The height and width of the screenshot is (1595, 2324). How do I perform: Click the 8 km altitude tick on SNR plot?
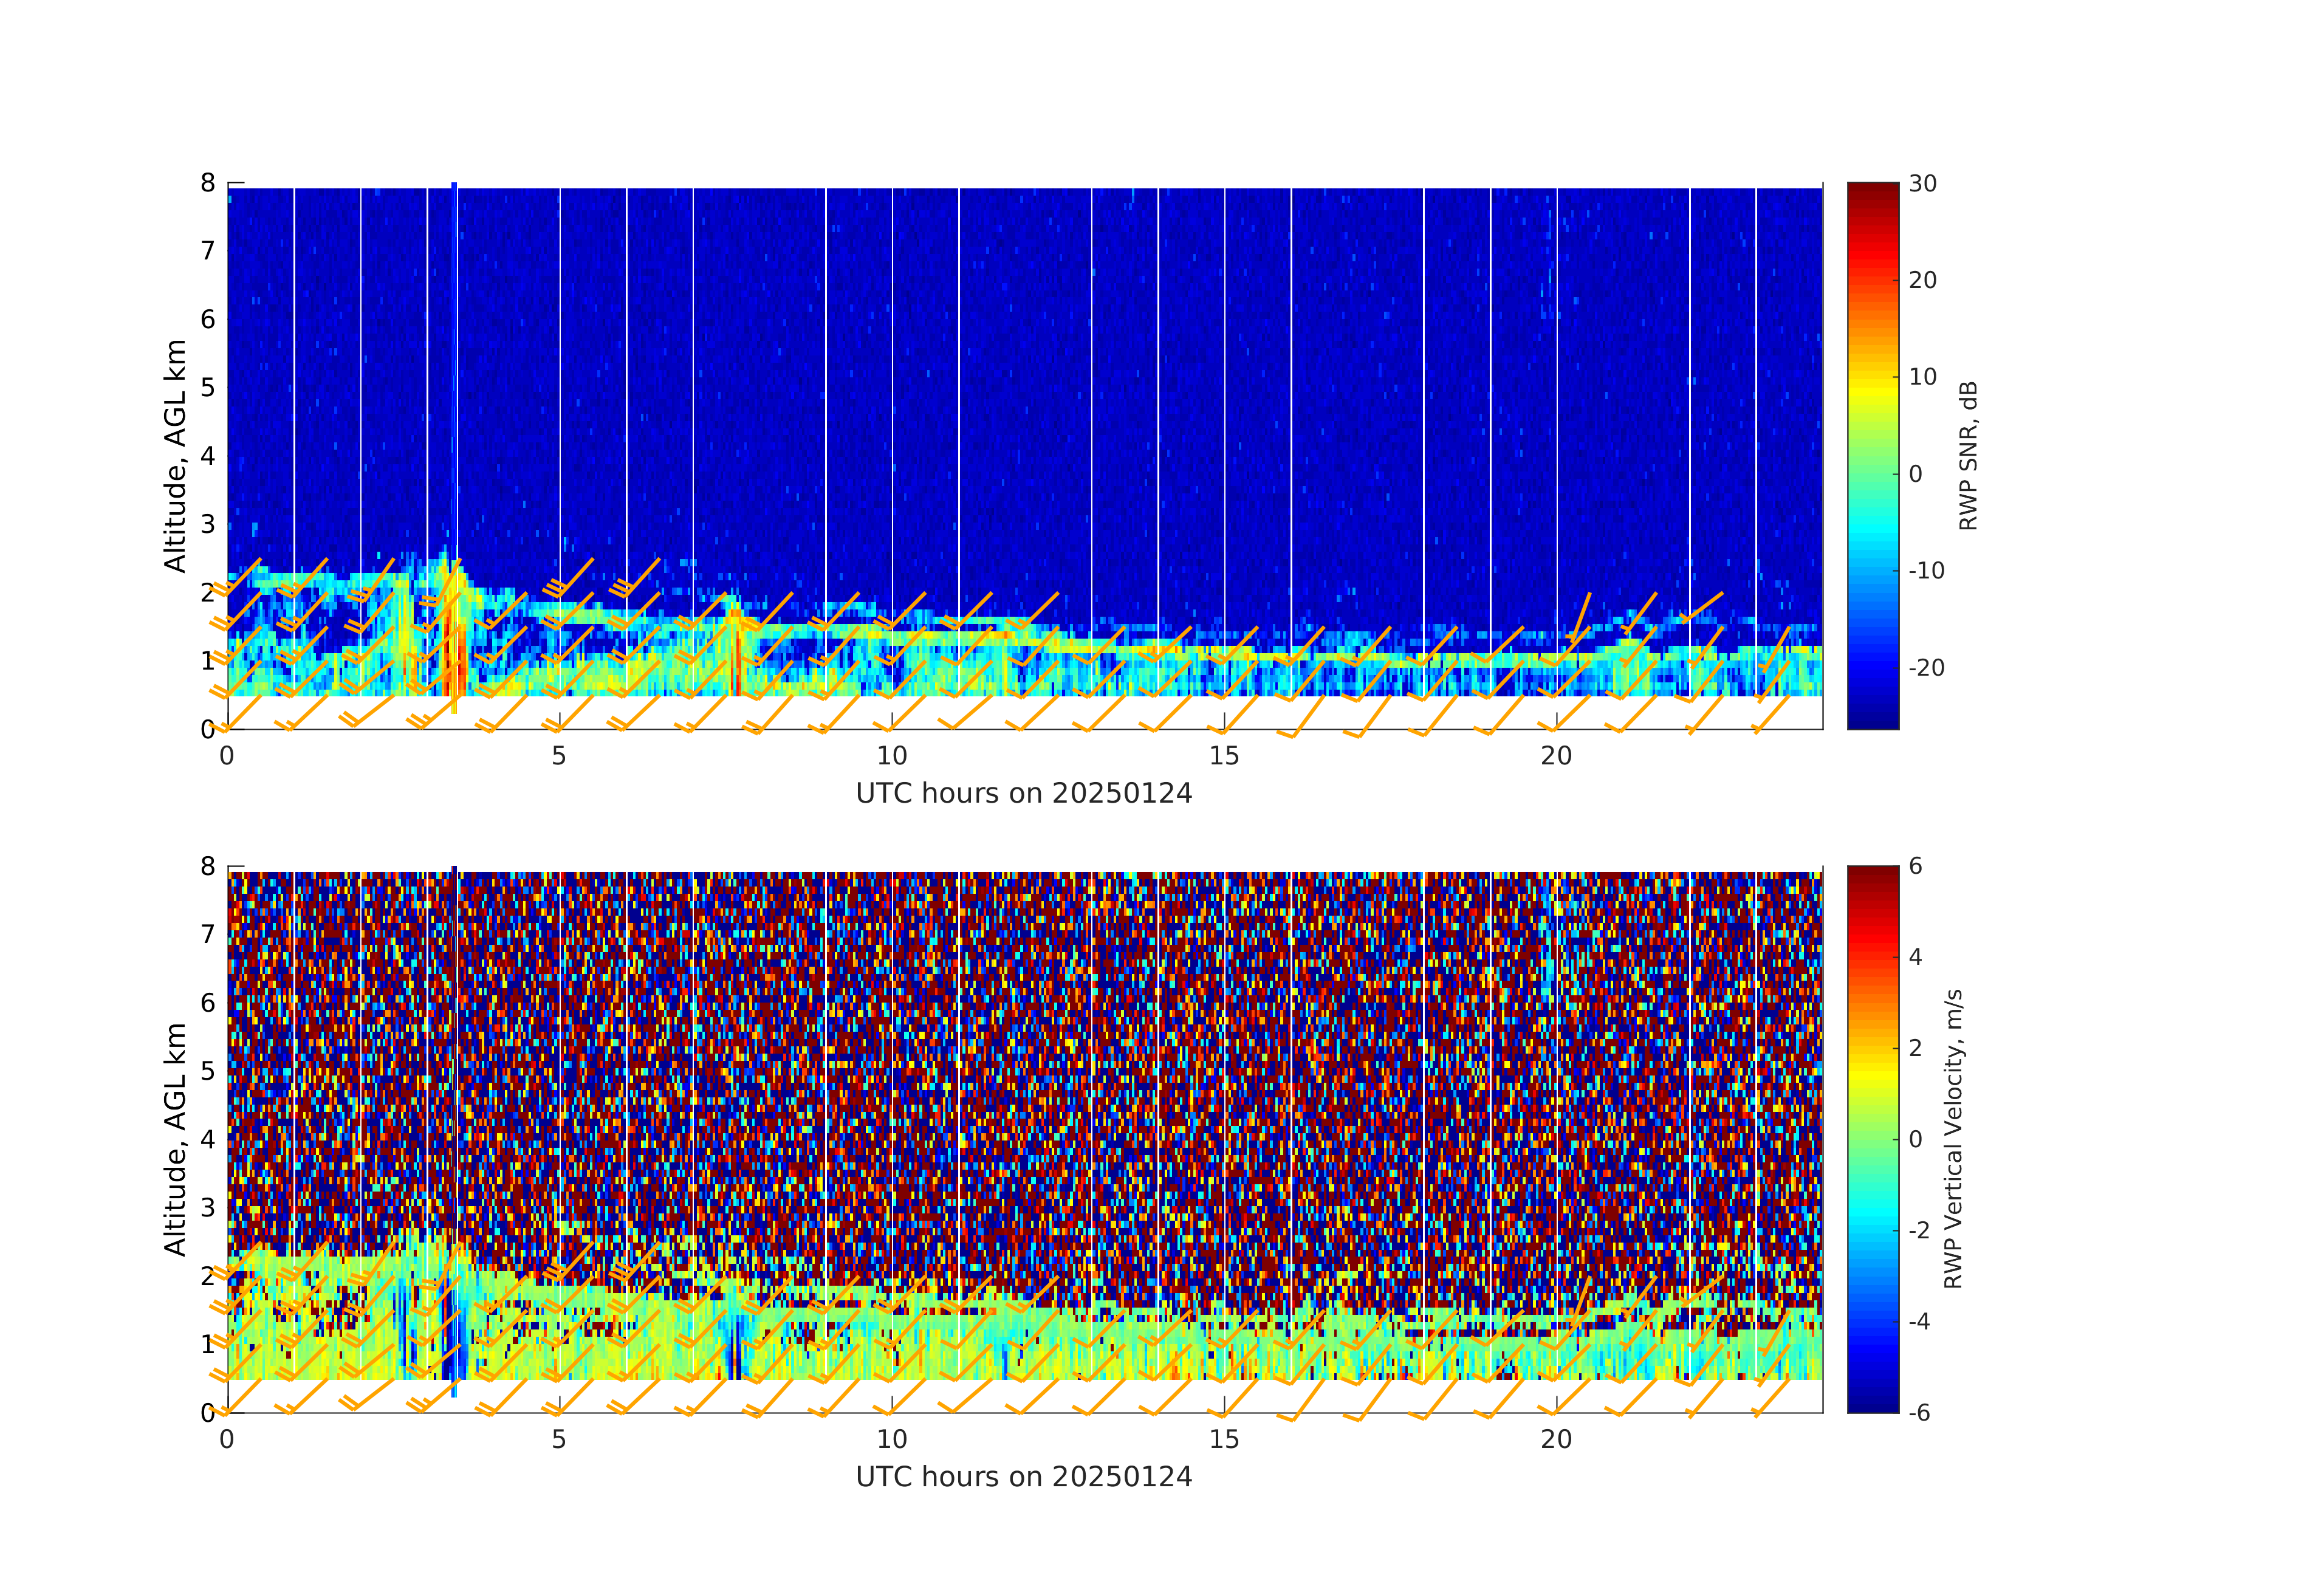point(208,183)
